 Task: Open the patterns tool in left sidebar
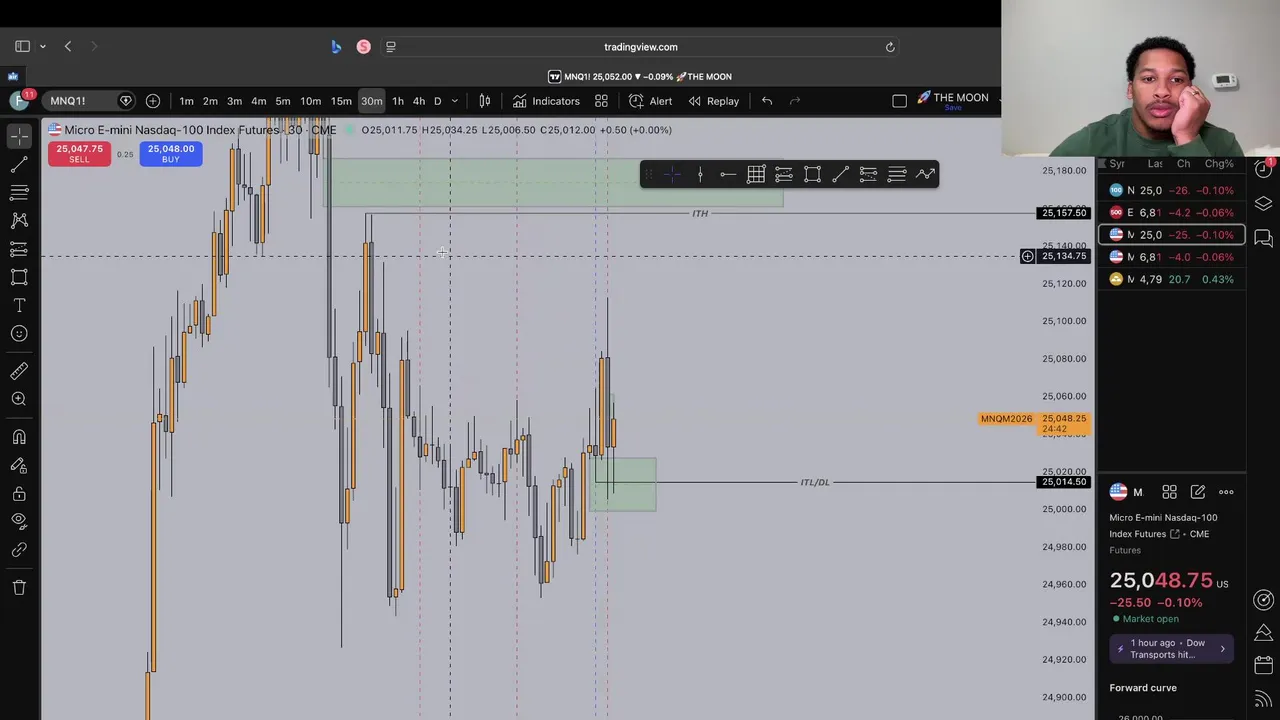(19, 220)
